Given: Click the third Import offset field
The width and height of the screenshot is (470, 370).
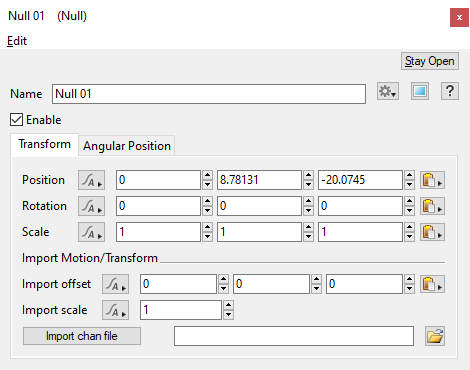Looking at the screenshot, I should 364,284.
